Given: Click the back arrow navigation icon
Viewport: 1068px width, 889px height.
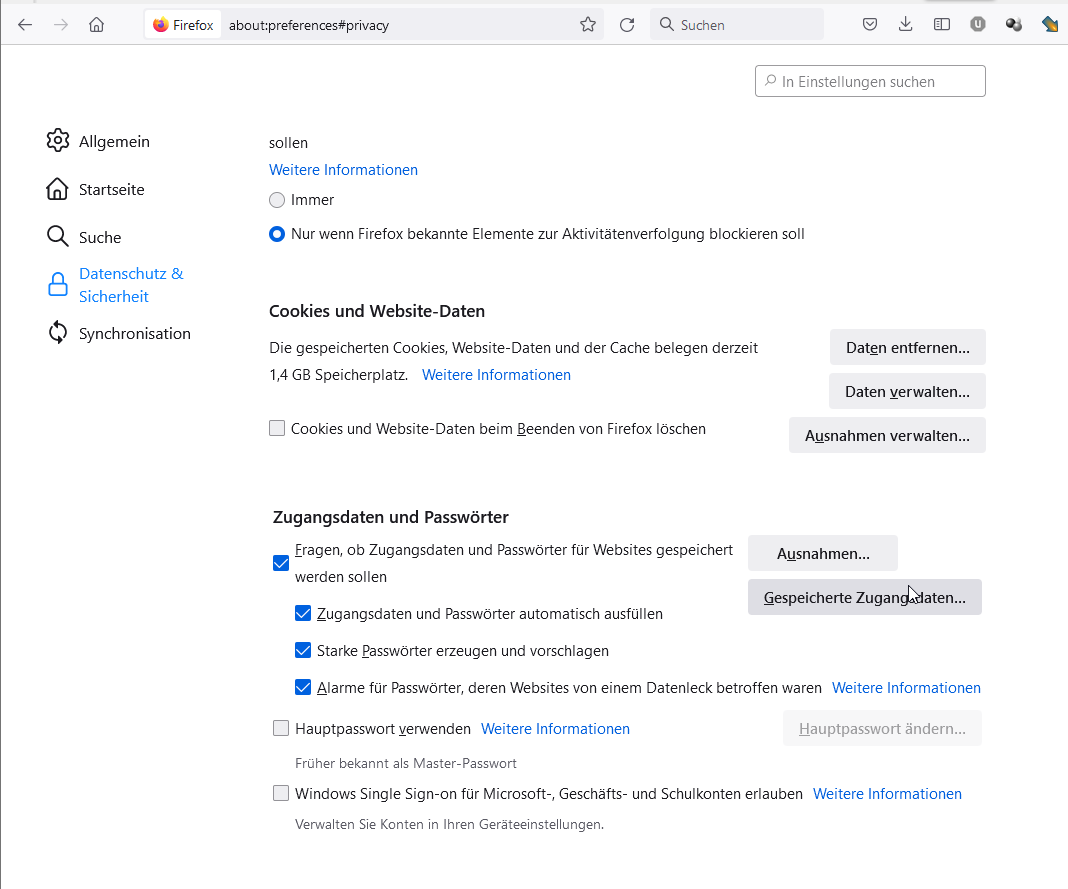Looking at the screenshot, I should pyautogui.click(x=25, y=25).
